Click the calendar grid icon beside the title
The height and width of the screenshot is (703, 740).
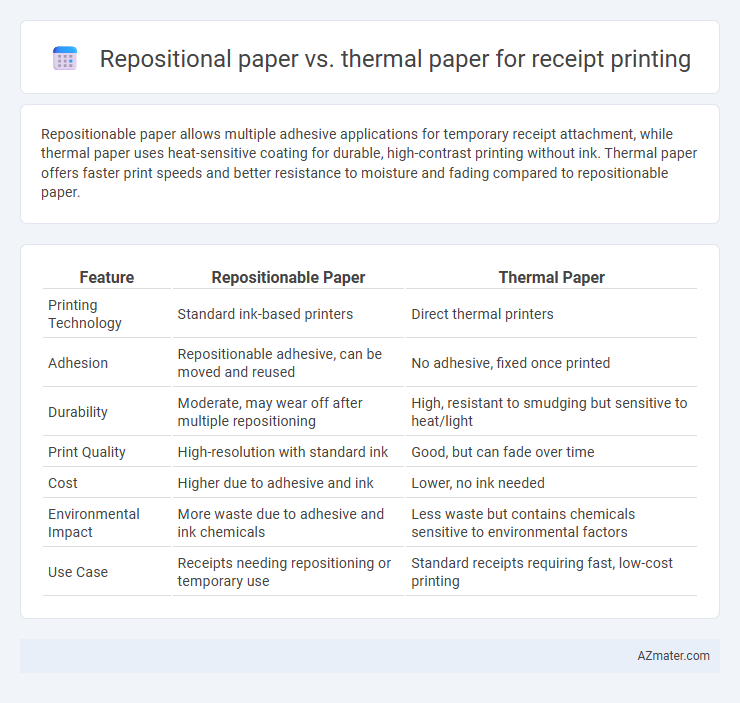click(x=65, y=59)
